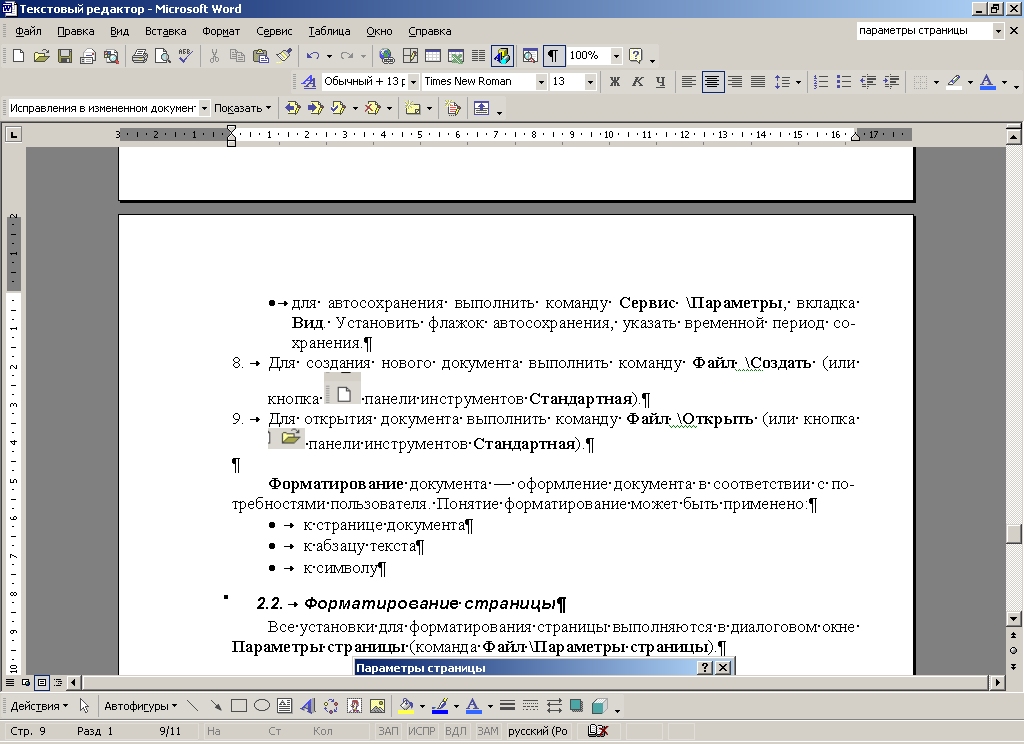Align text to the left
This screenshot has height=744, width=1024.
coord(688,82)
